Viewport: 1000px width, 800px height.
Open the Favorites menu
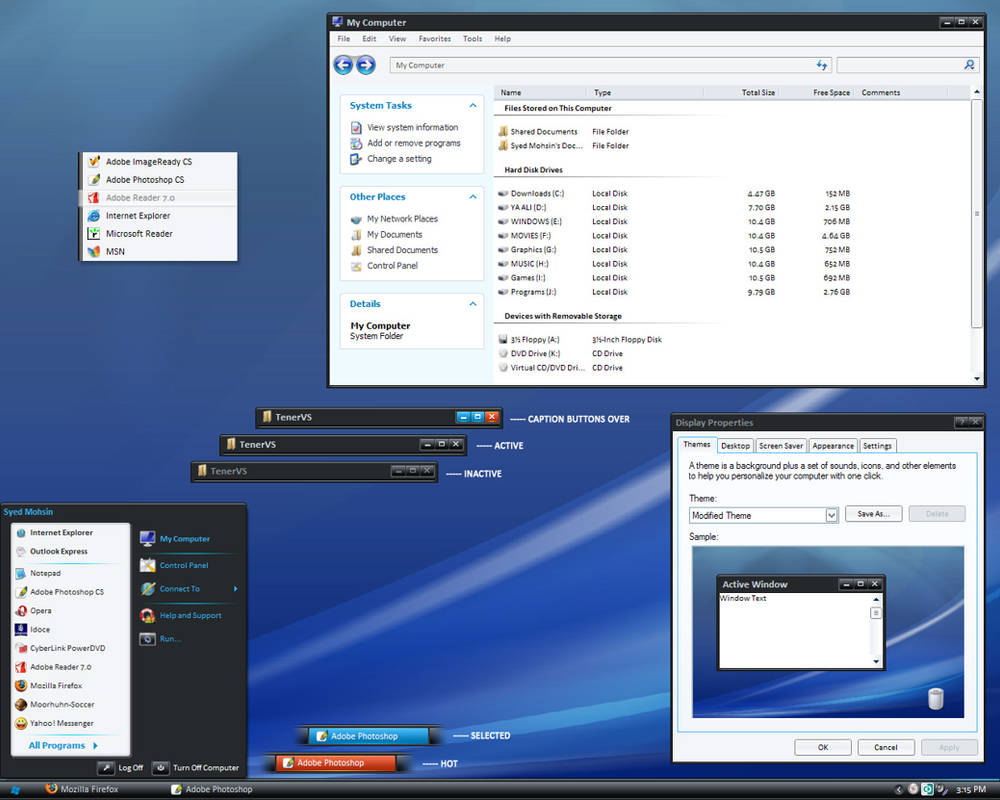click(434, 39)
